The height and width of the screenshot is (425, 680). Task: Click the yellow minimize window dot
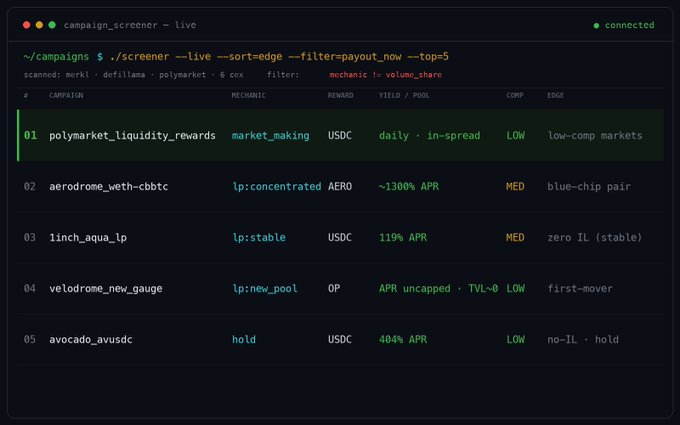(39, 25)
